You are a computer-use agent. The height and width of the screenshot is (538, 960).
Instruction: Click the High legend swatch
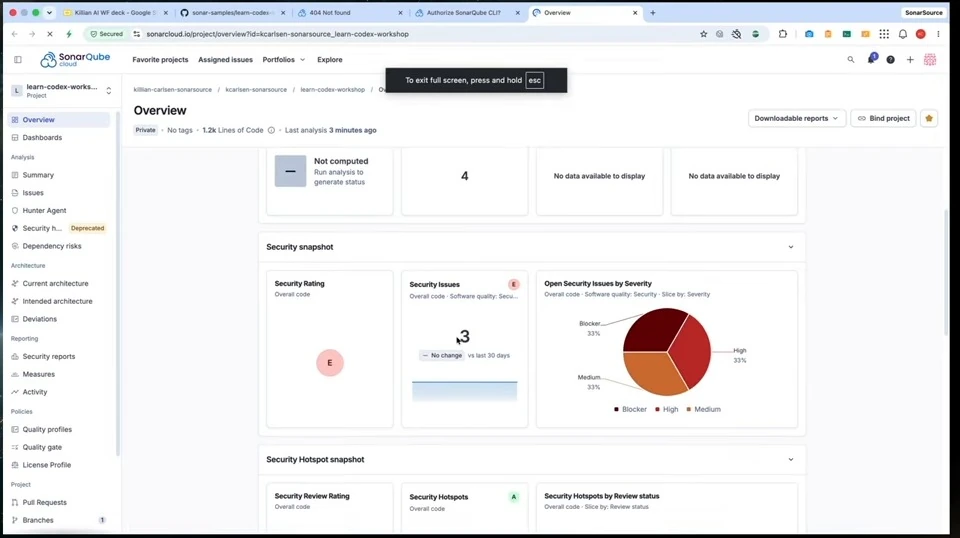pos(658,409)
